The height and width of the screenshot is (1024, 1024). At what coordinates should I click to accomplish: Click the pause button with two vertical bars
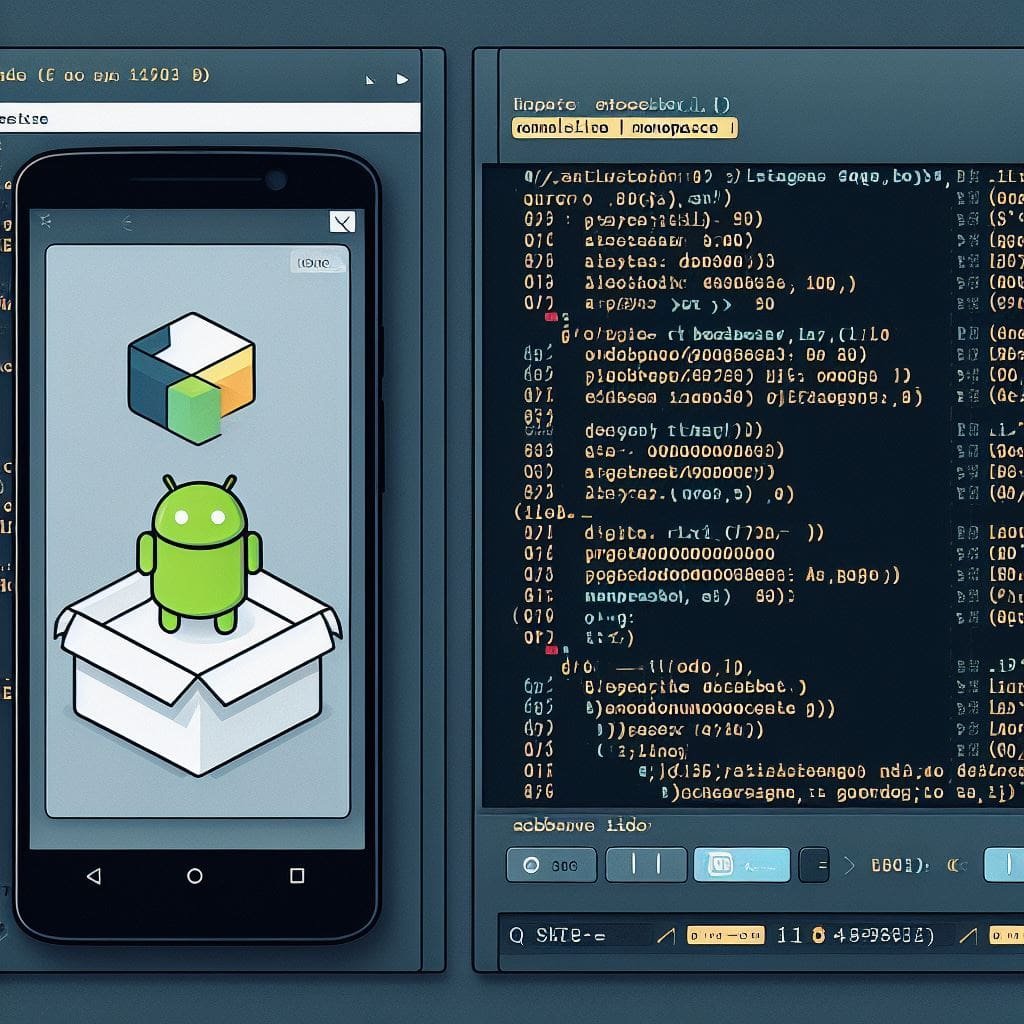[x=646, y=865]
